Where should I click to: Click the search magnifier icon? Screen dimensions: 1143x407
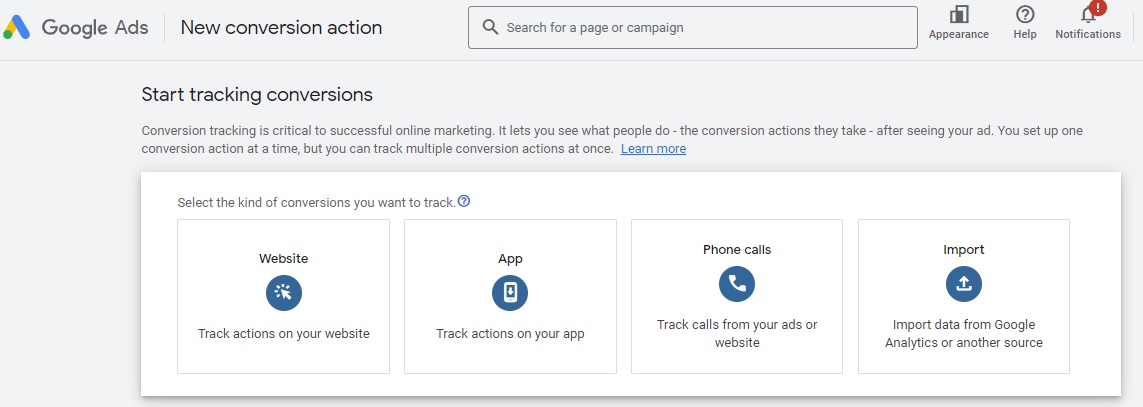(490, 27)
